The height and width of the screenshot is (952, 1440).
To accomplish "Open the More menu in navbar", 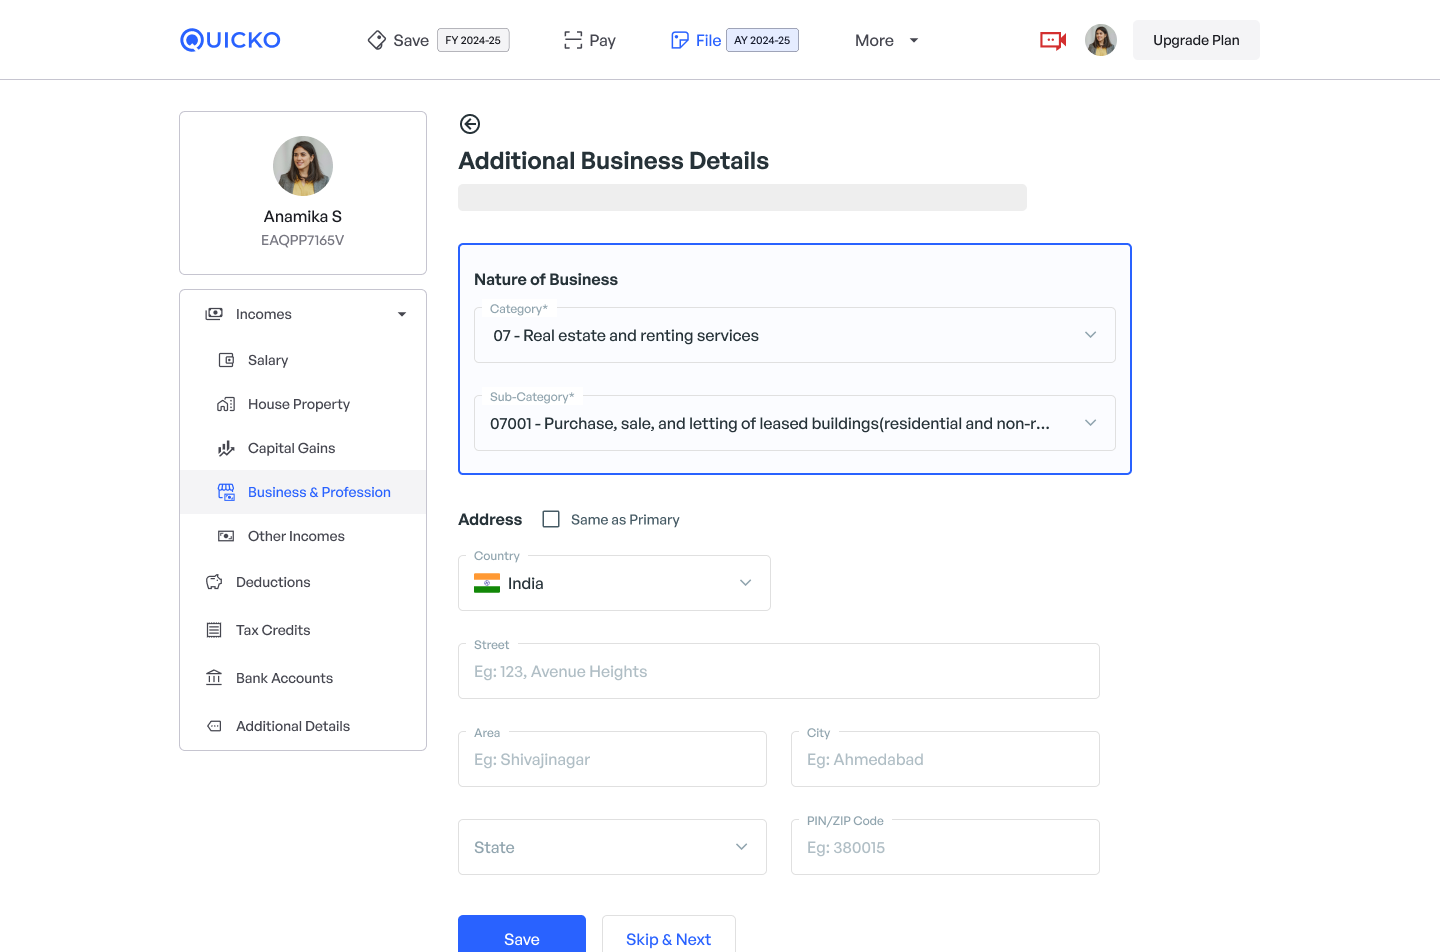I will click(886, 41).
